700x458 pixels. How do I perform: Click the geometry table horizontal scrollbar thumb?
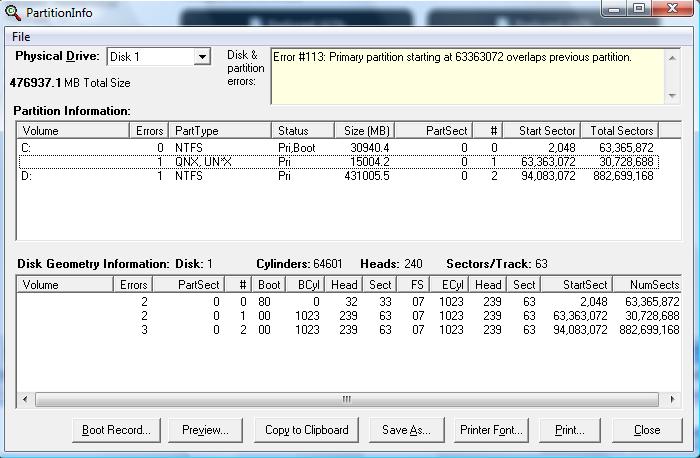point(346,399)
